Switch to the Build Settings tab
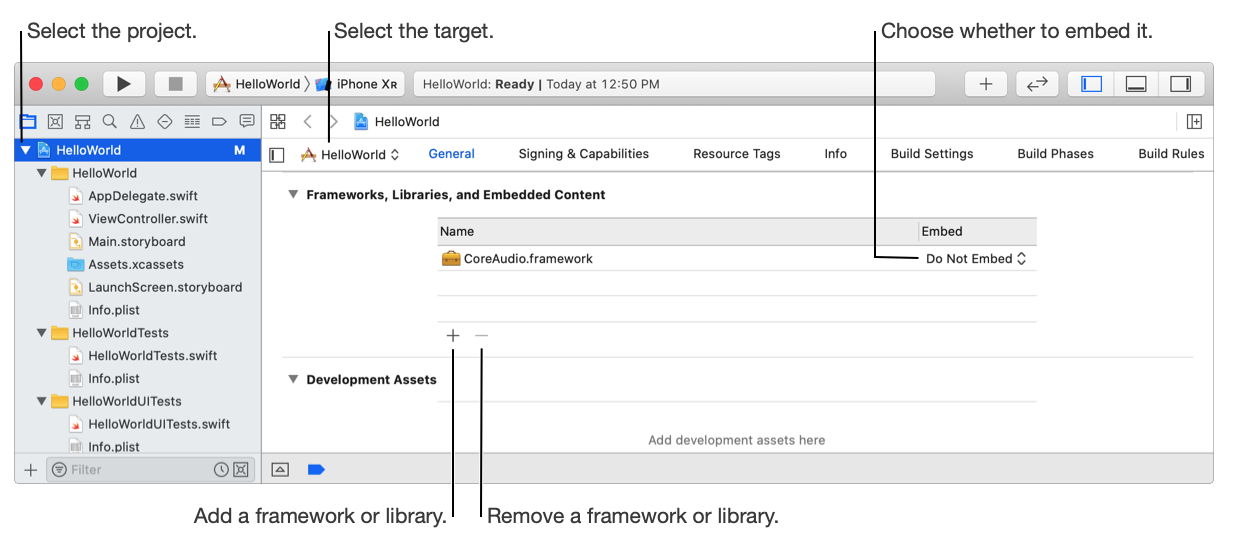 931,154
